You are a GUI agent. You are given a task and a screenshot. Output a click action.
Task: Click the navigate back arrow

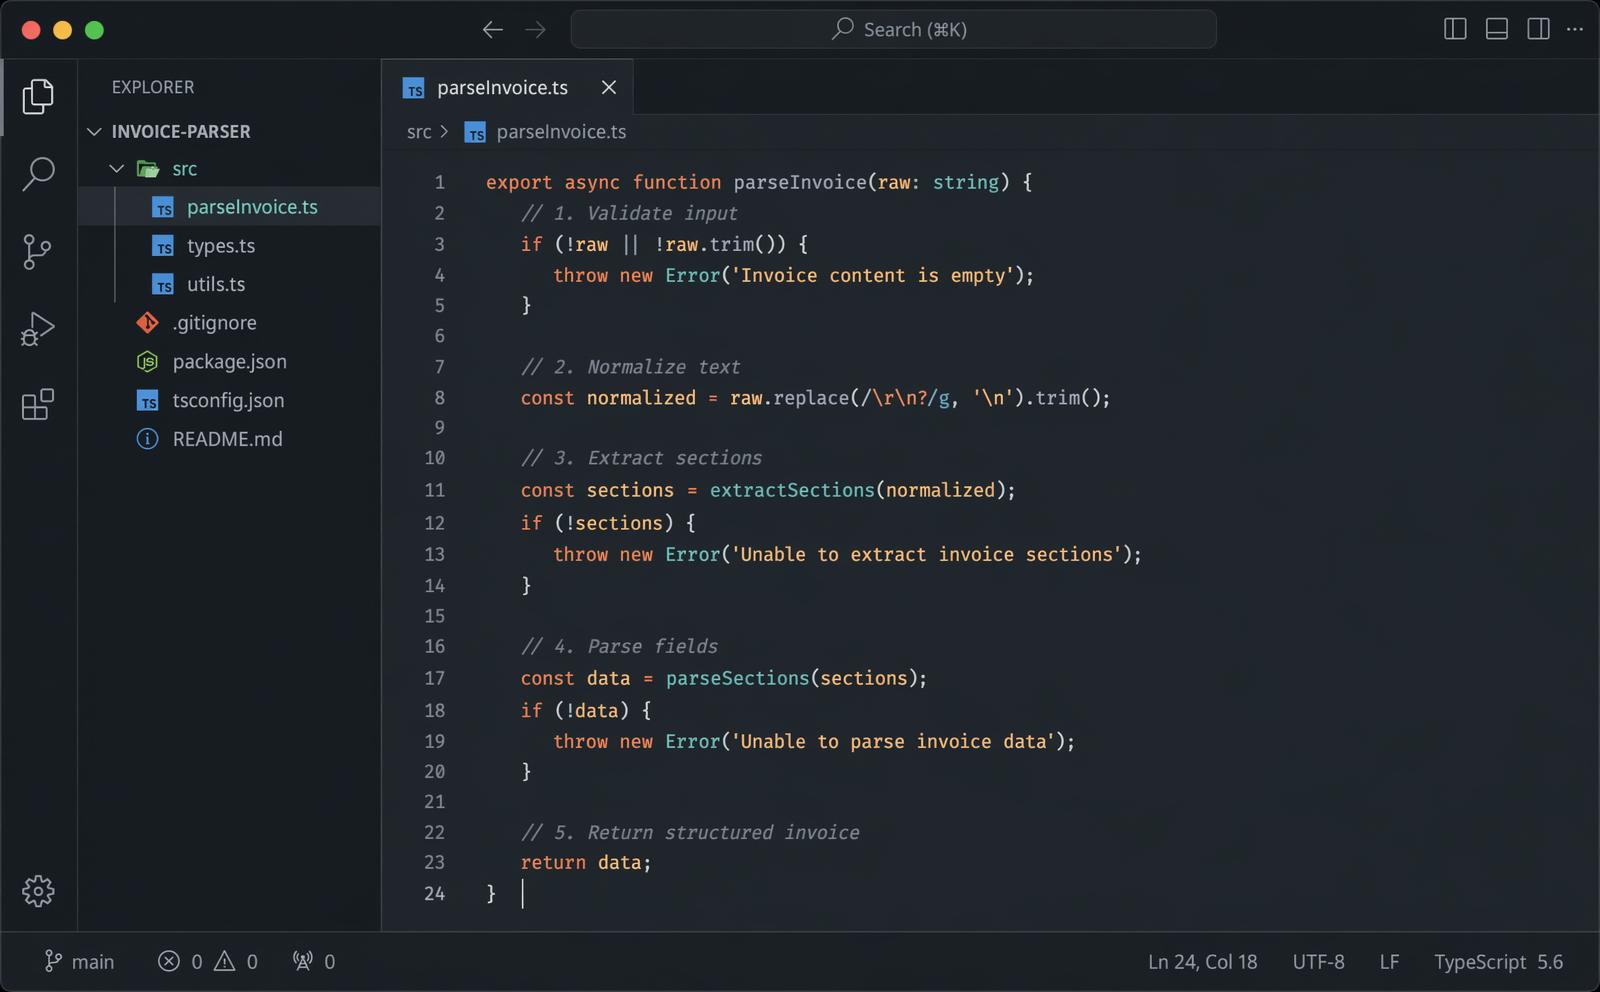coord(492,30)
